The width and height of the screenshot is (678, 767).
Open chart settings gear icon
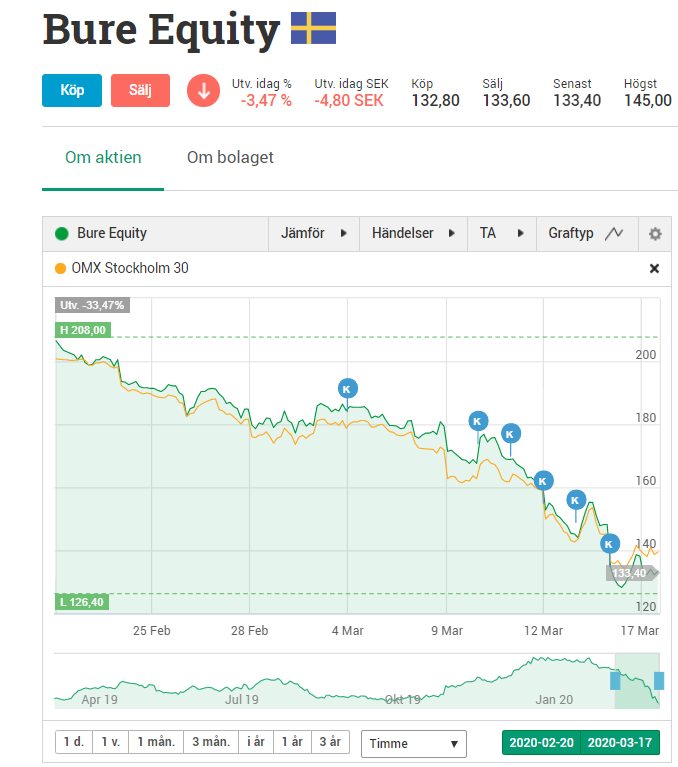[655, 234]
